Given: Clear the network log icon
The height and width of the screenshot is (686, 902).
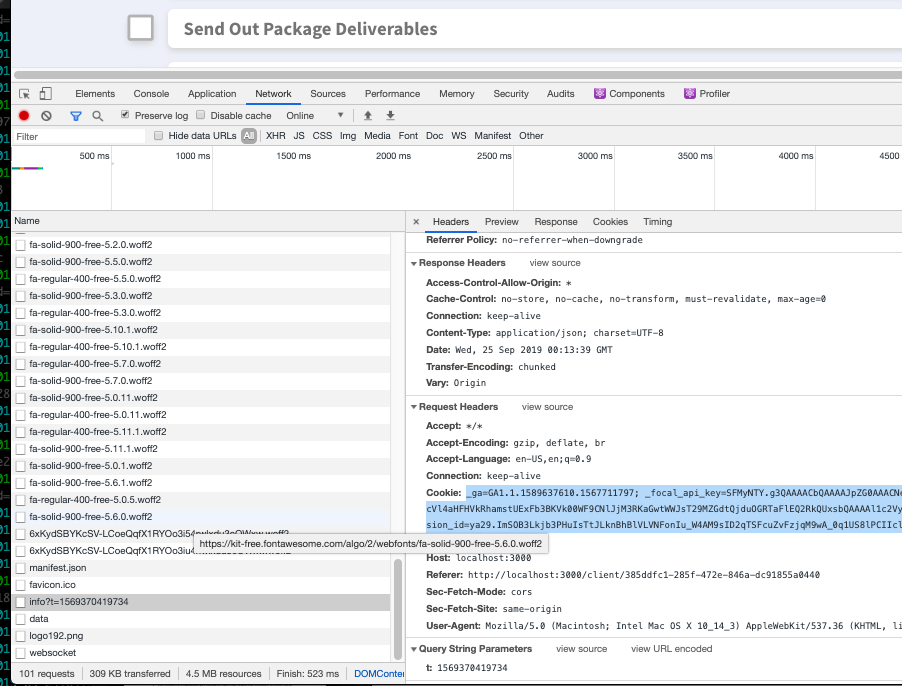Looking at the screenshot, I should click(47, 116).
